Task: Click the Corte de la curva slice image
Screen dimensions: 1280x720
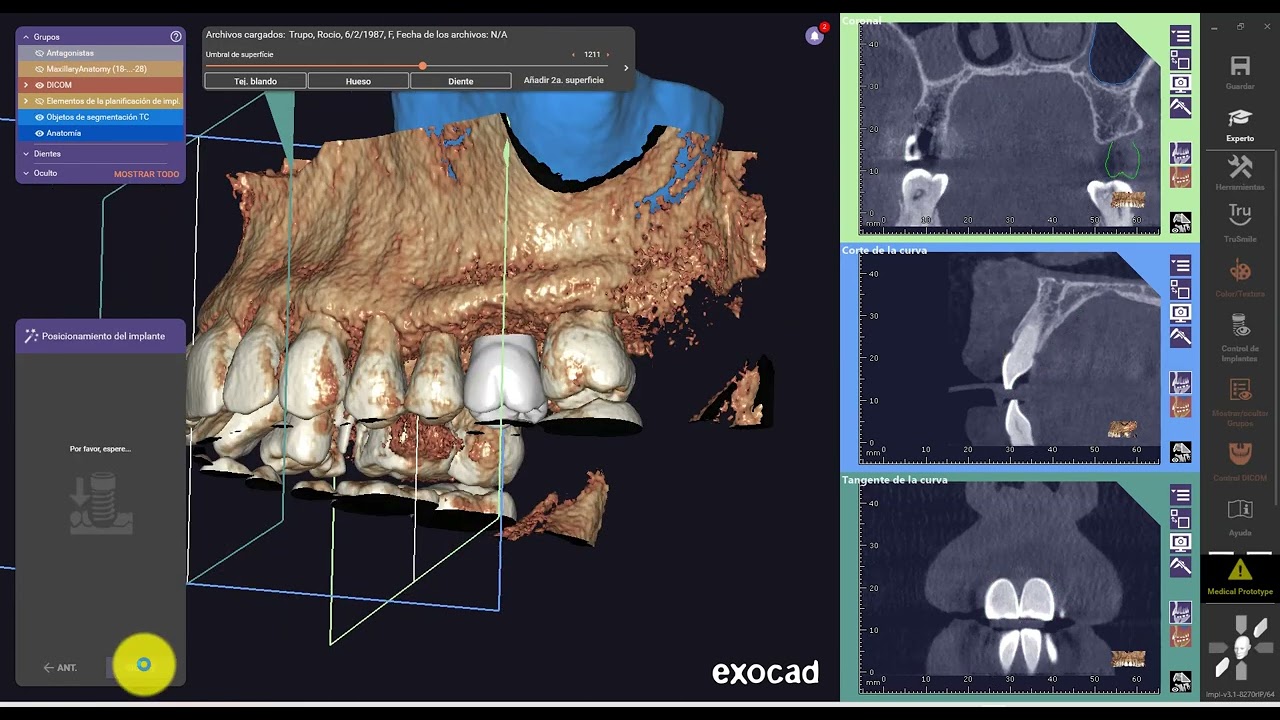Action: (1009, 358)
